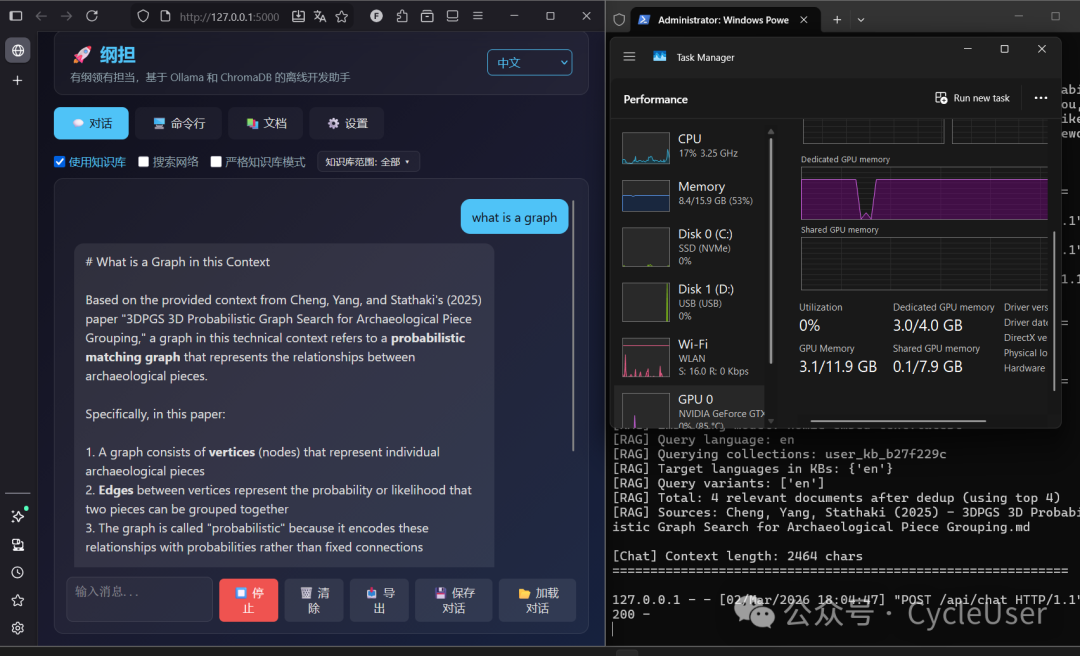Open Task Manager hamburger navigation menu
This screenshot has height=656, width=1080.
[x=629, y=57]
